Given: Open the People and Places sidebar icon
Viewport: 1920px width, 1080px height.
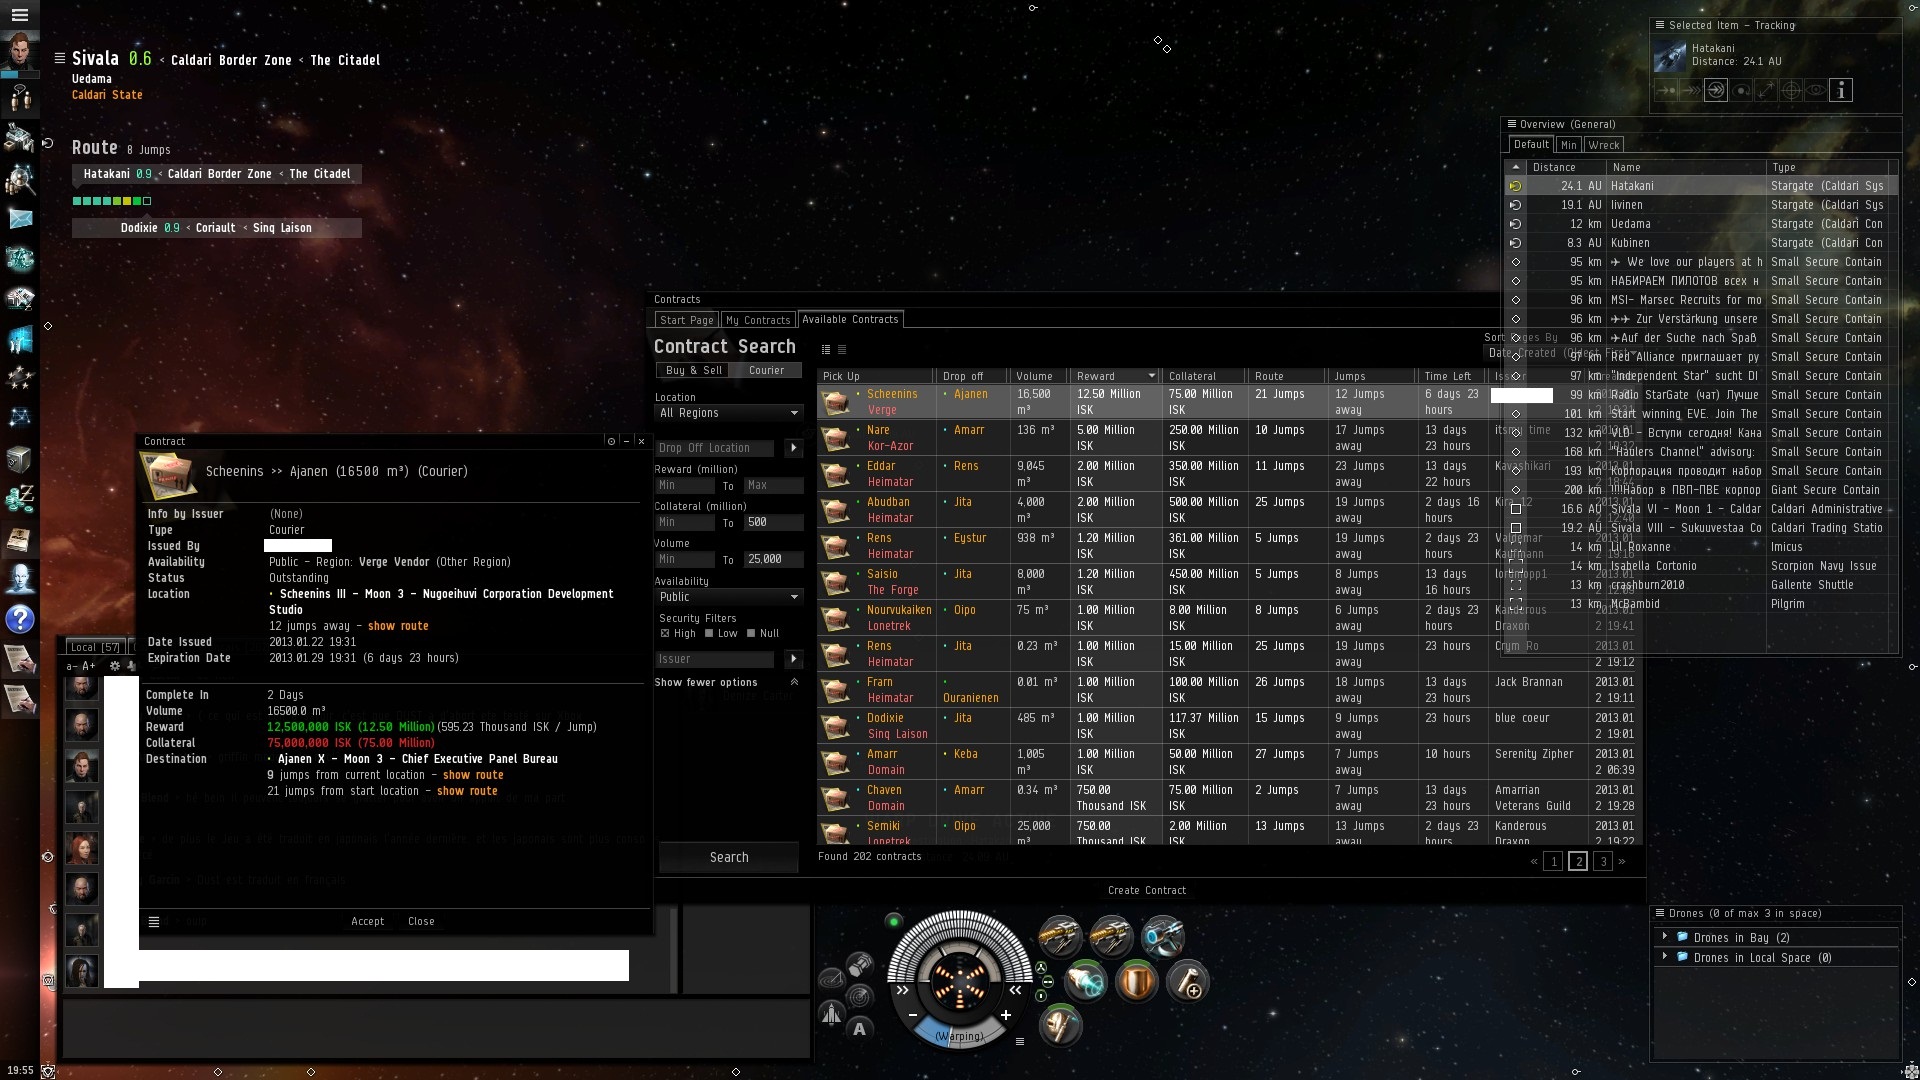Looking at the screenshot, I should (20, 178).
